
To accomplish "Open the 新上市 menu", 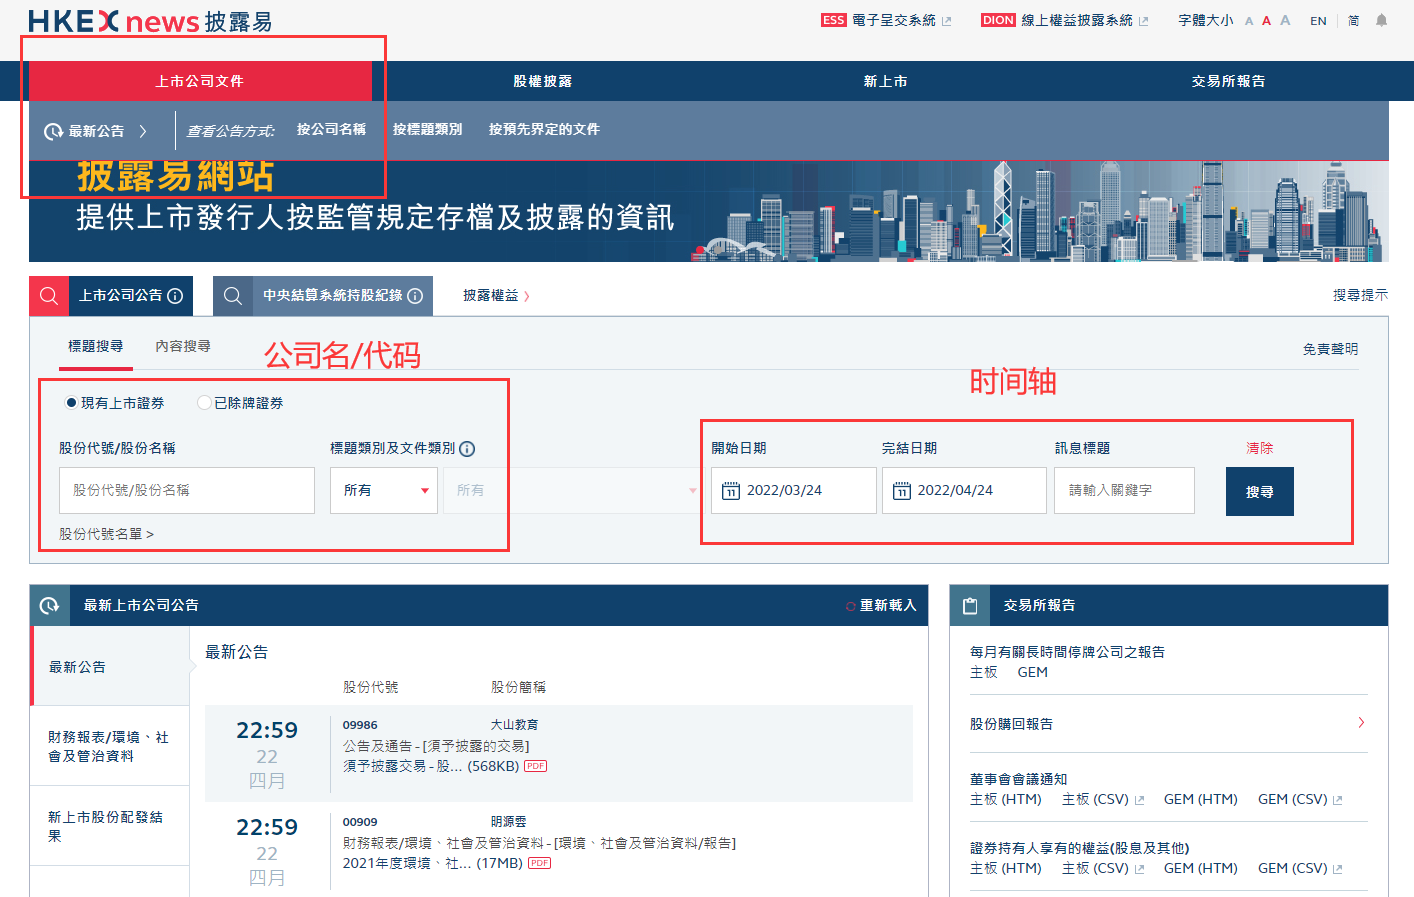I will coord(885,81).
